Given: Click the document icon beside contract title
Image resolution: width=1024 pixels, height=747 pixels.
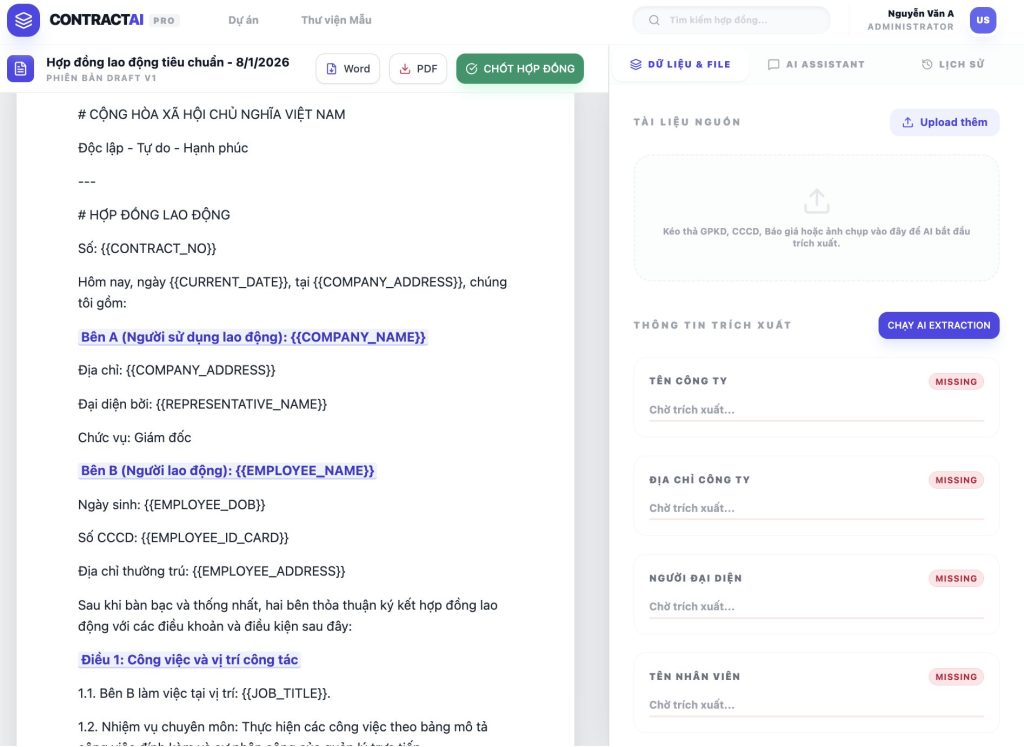Looking at the screenshot, I should (x=20, y=68).
